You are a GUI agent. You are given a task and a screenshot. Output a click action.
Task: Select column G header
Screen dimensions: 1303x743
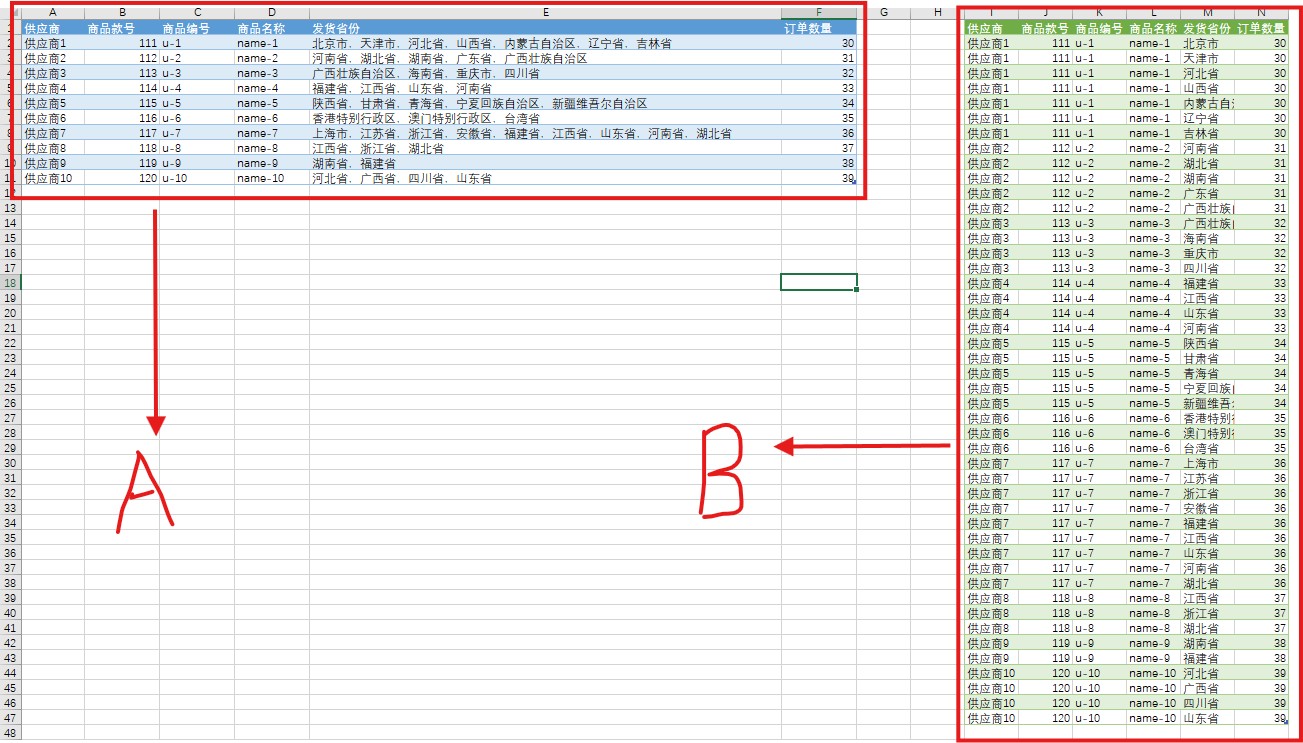885,12
